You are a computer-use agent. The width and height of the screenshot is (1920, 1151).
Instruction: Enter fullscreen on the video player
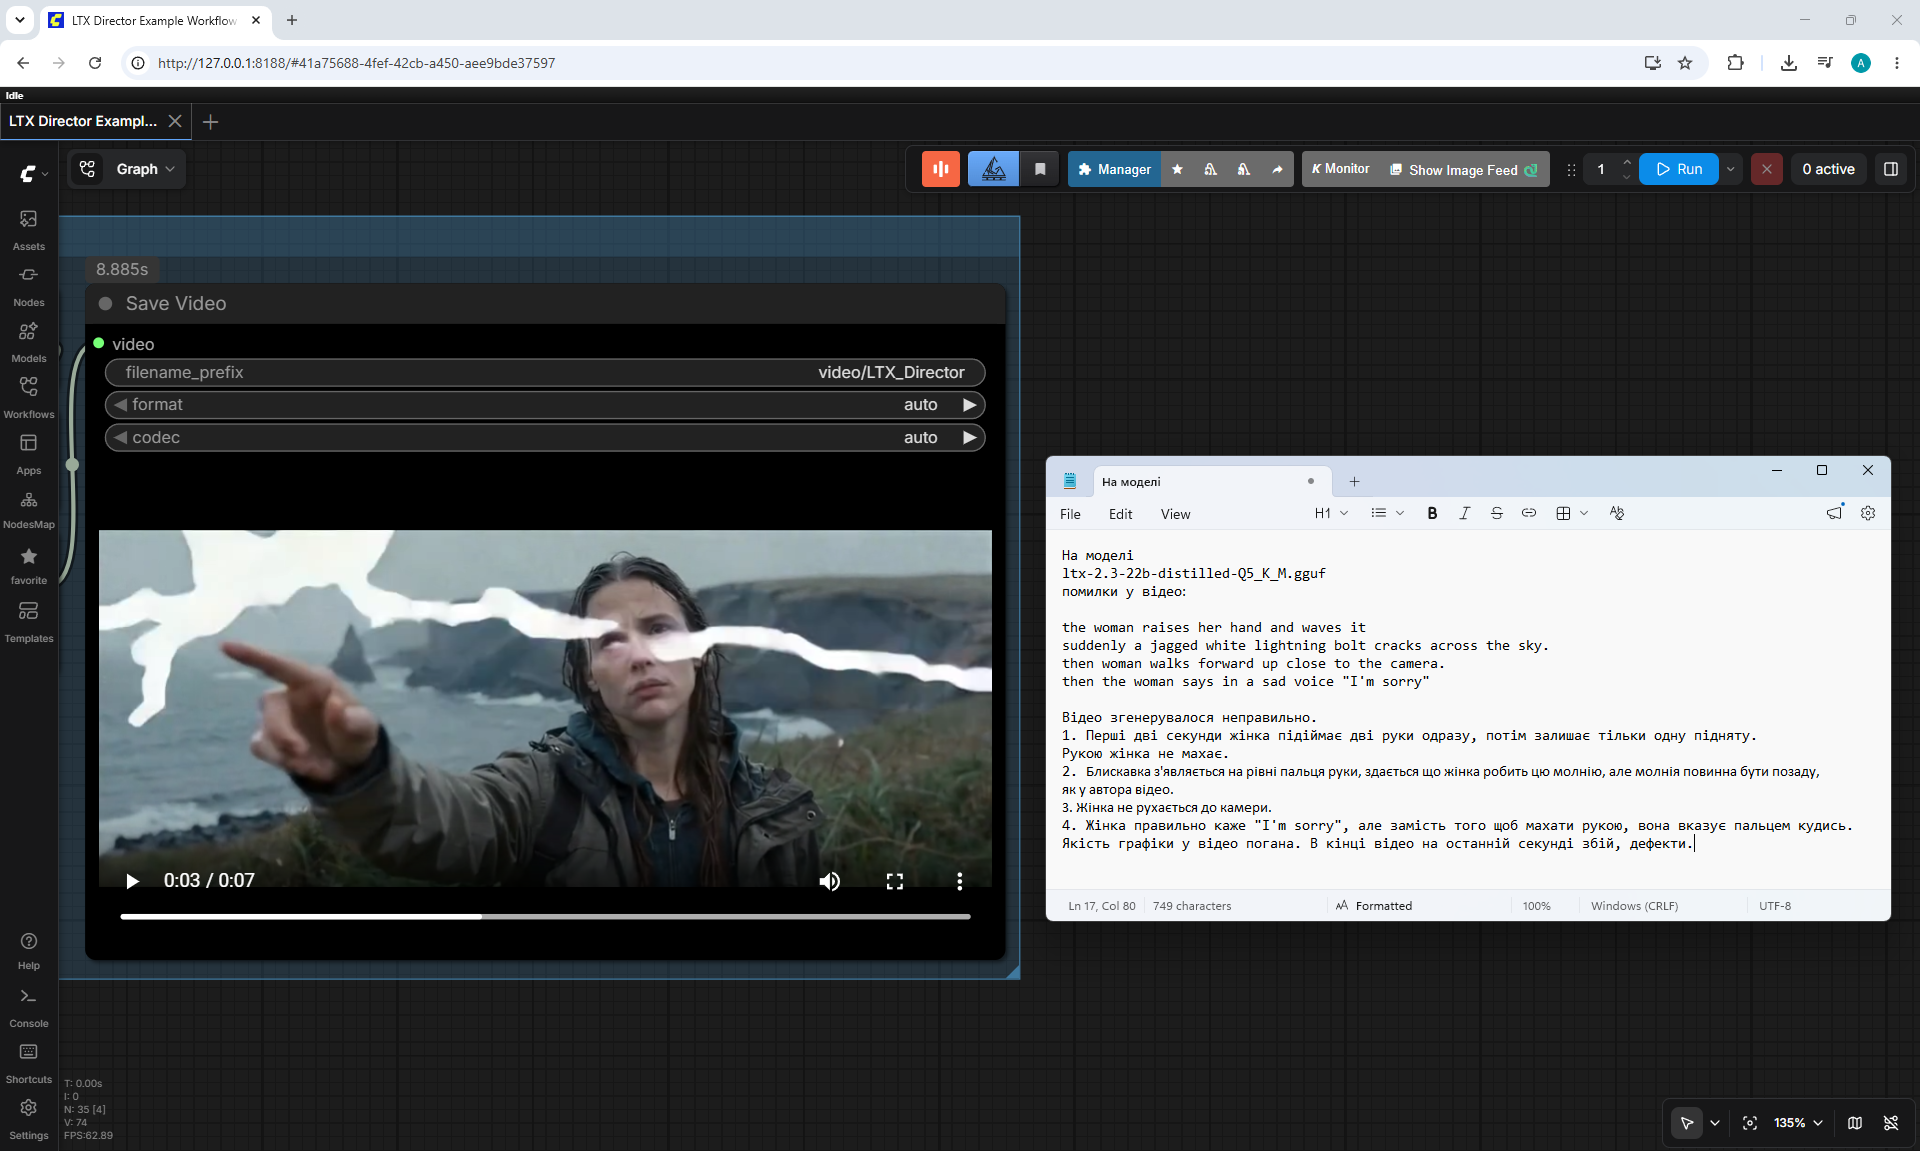tap(894, 881)
